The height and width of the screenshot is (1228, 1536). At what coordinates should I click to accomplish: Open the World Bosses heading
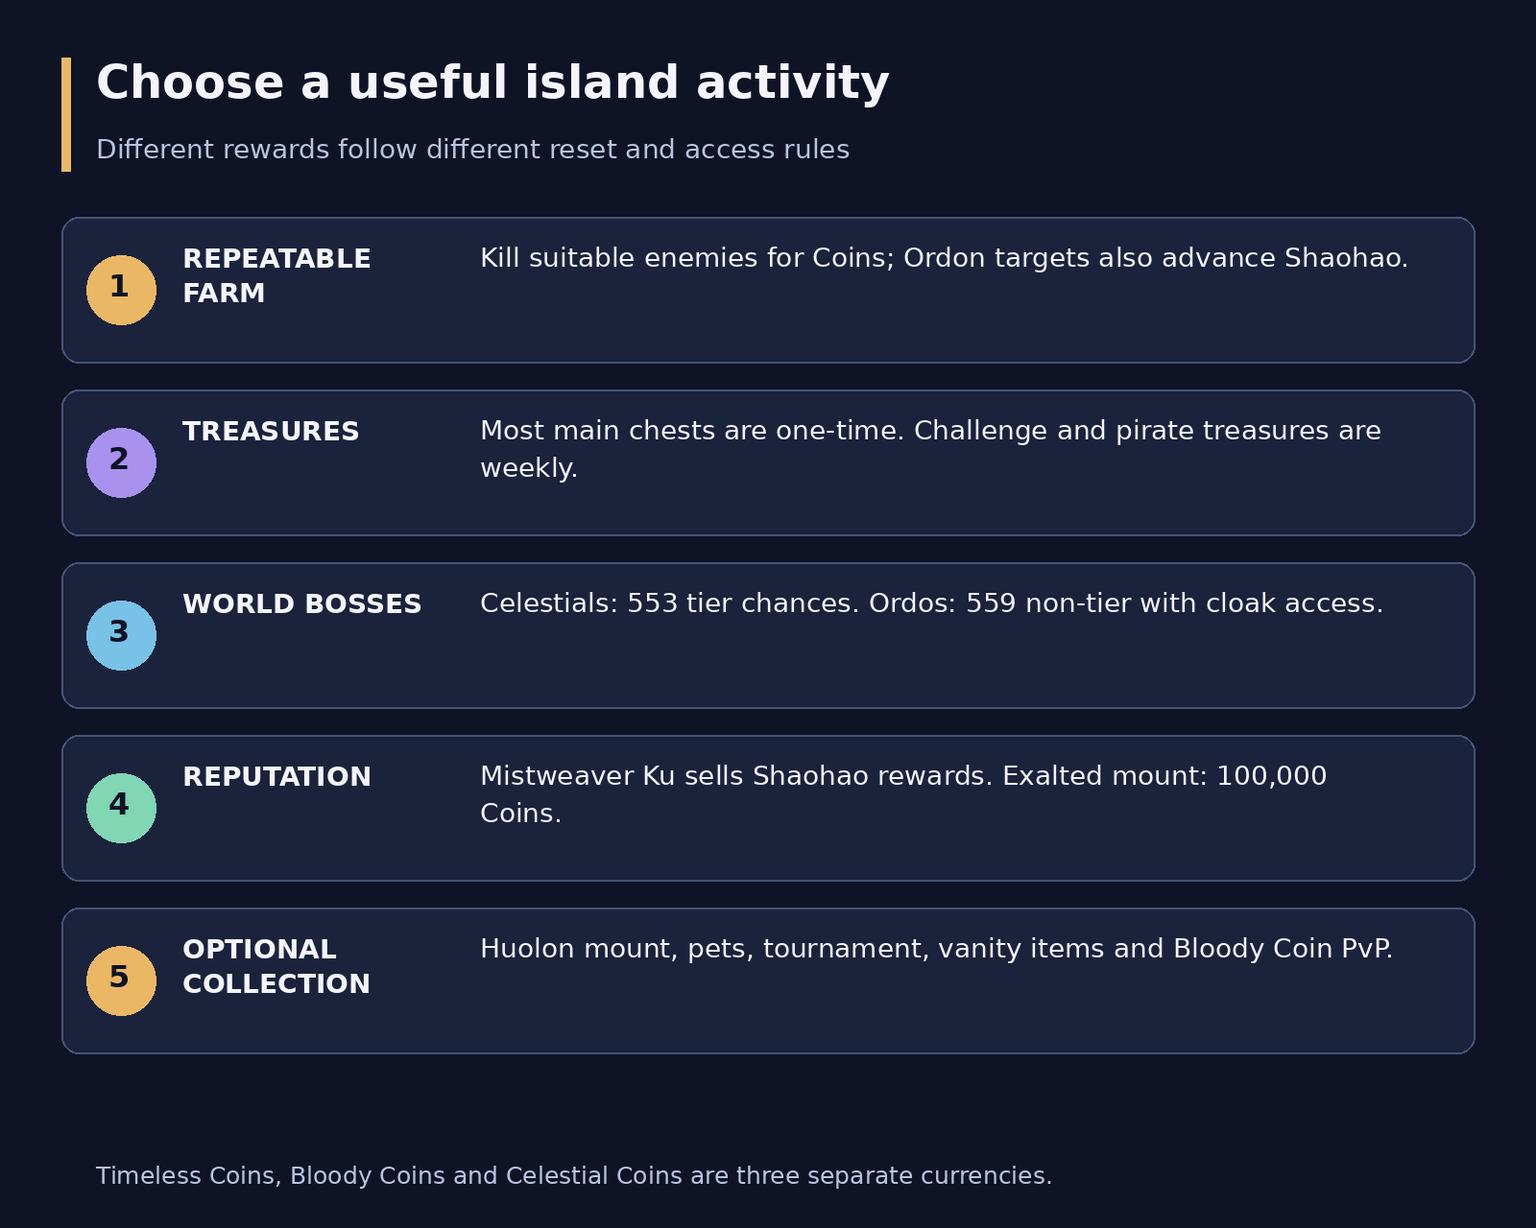(302, 605)
